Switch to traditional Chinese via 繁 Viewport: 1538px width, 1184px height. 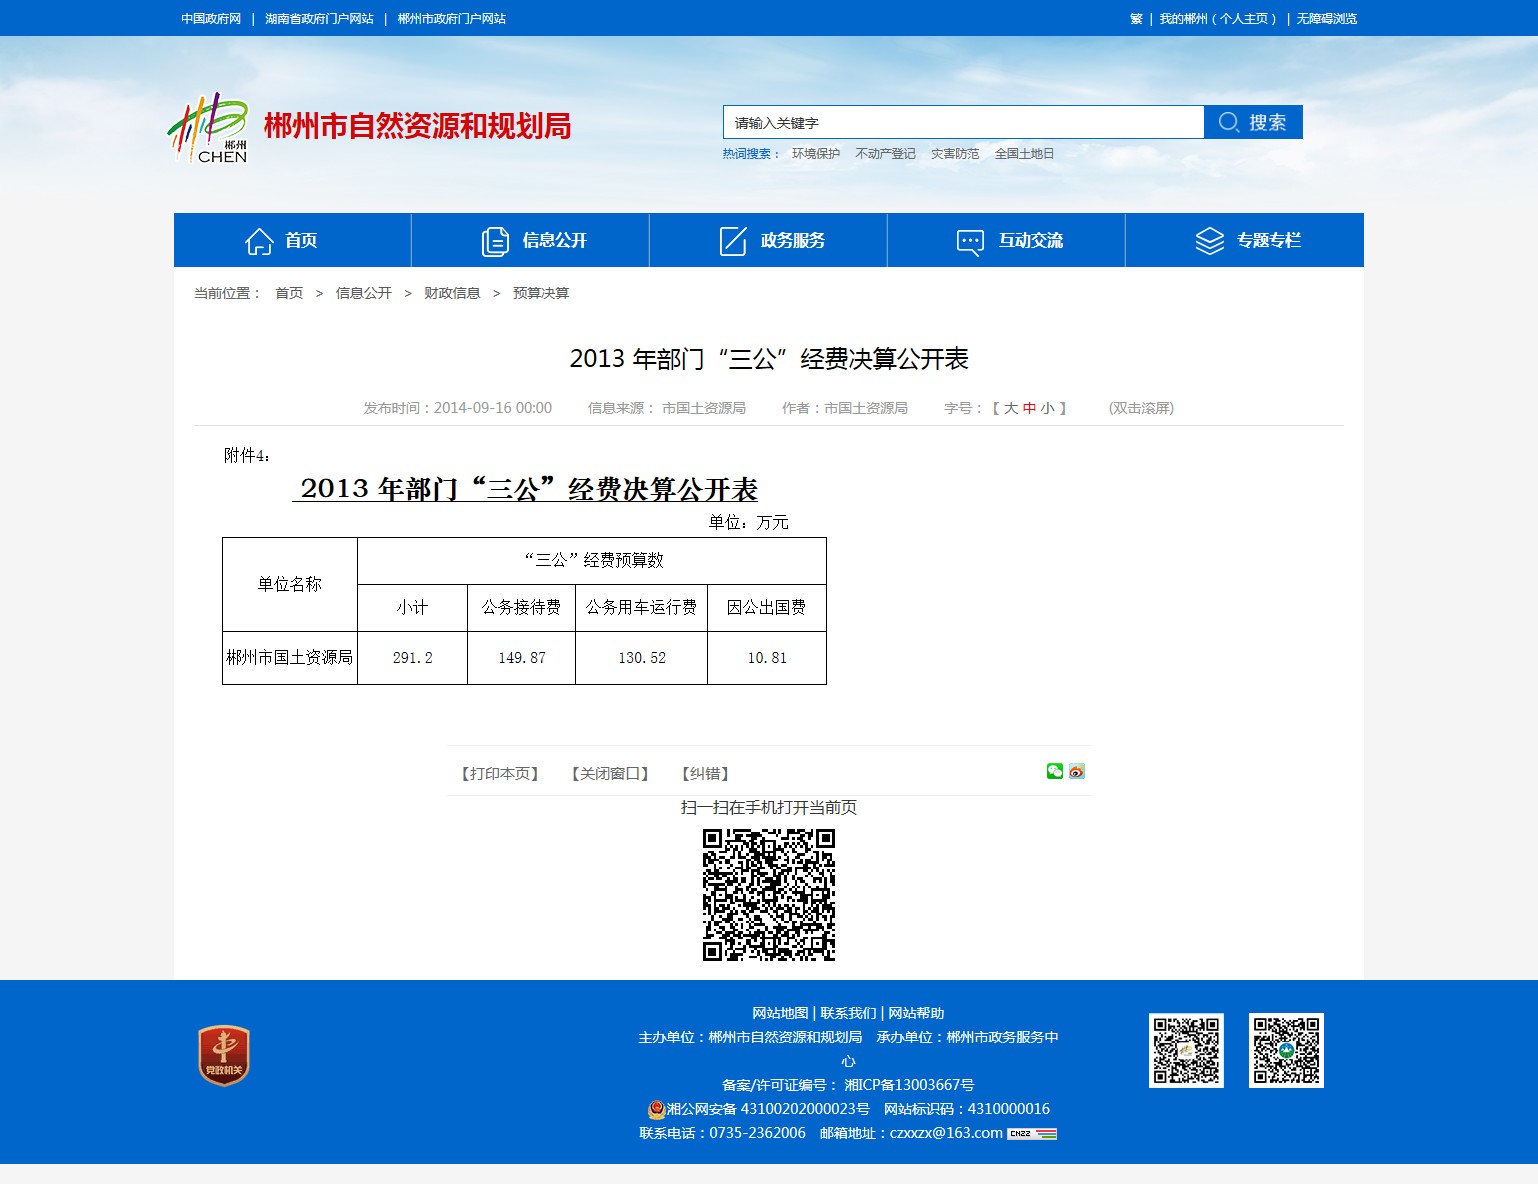click(1136, 19)
